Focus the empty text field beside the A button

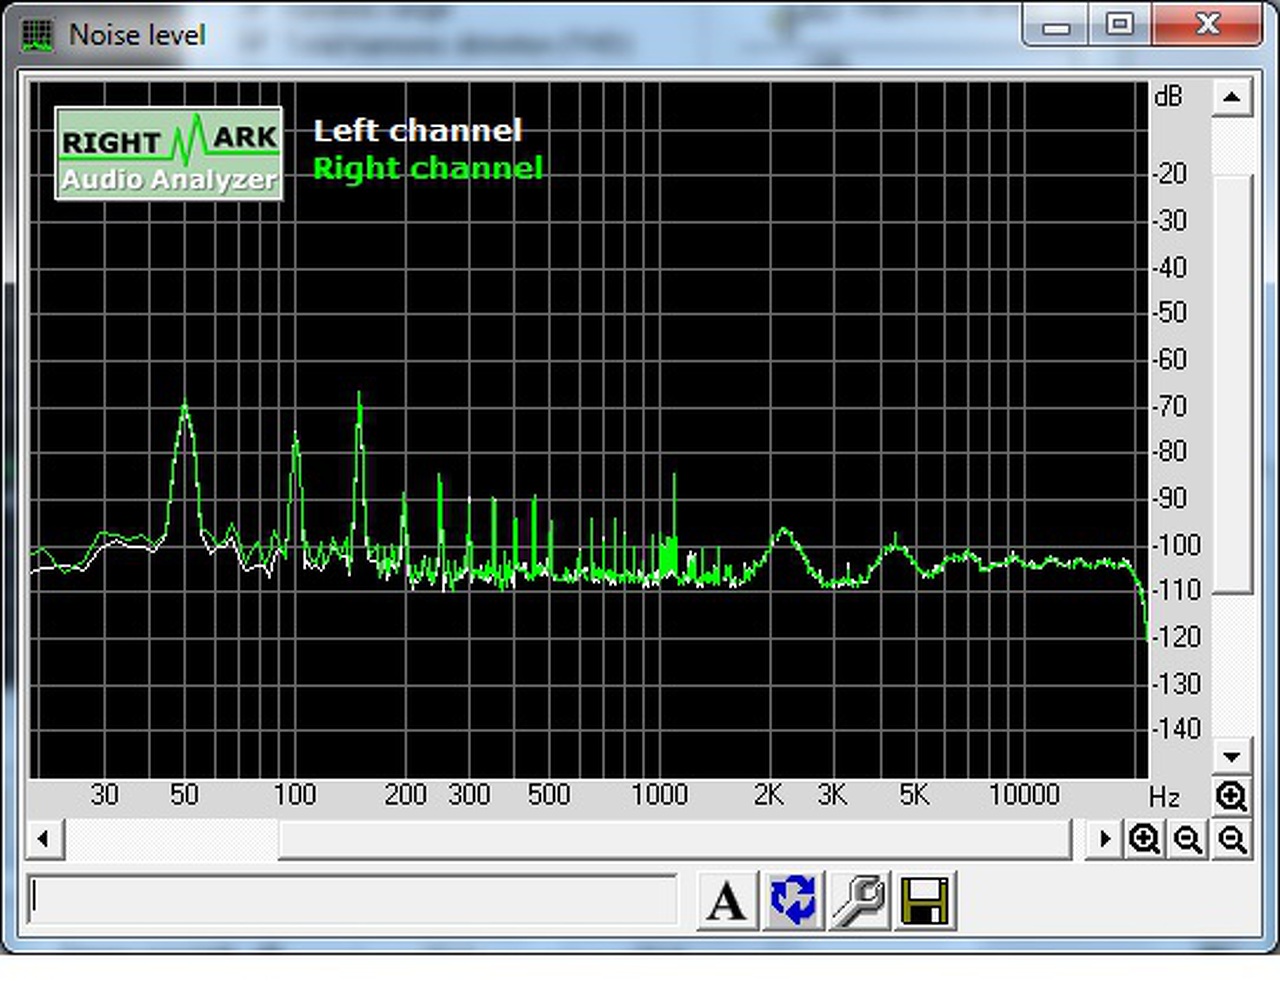[352, 900]
